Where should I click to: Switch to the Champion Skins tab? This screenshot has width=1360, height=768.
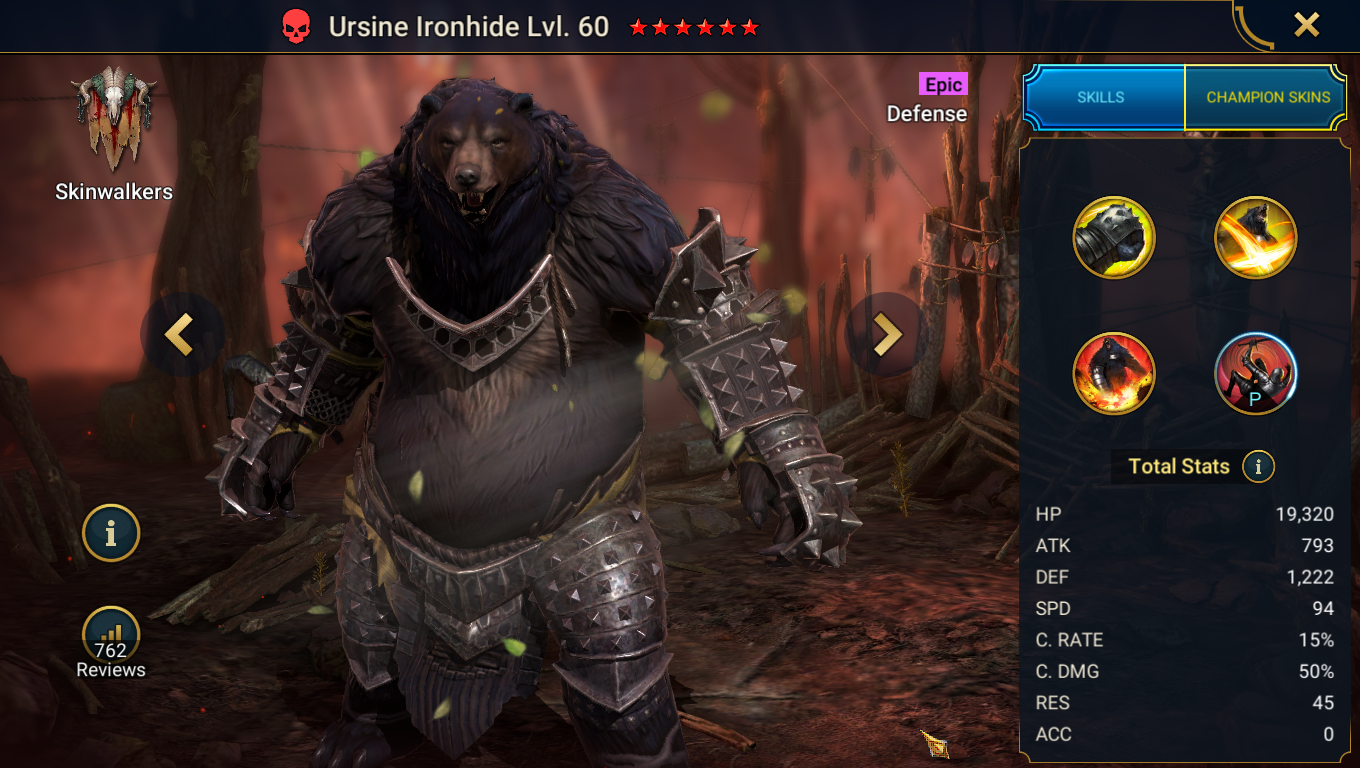pyautogui.click(x=1268, y=97)
